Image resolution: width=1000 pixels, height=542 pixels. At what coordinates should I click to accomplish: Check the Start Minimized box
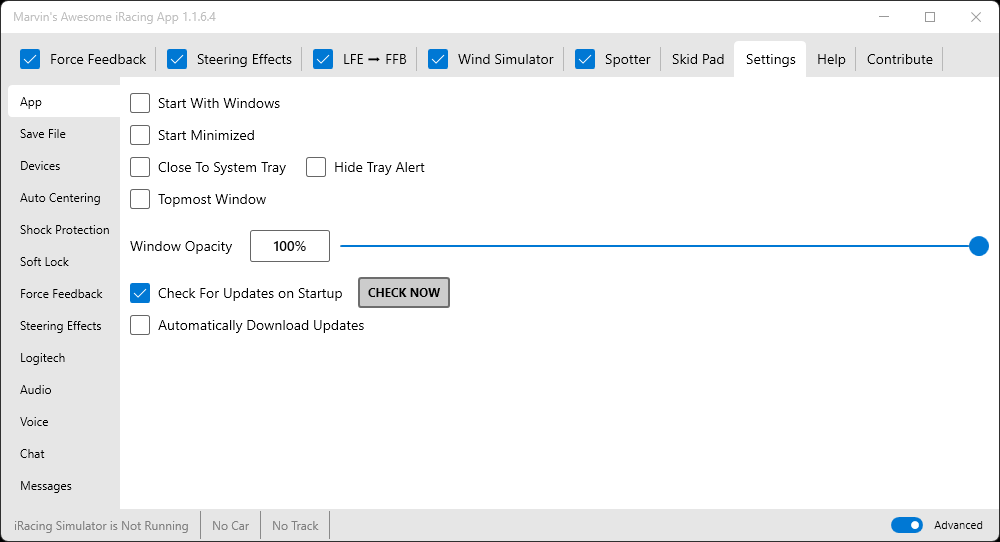coord(140,135)
